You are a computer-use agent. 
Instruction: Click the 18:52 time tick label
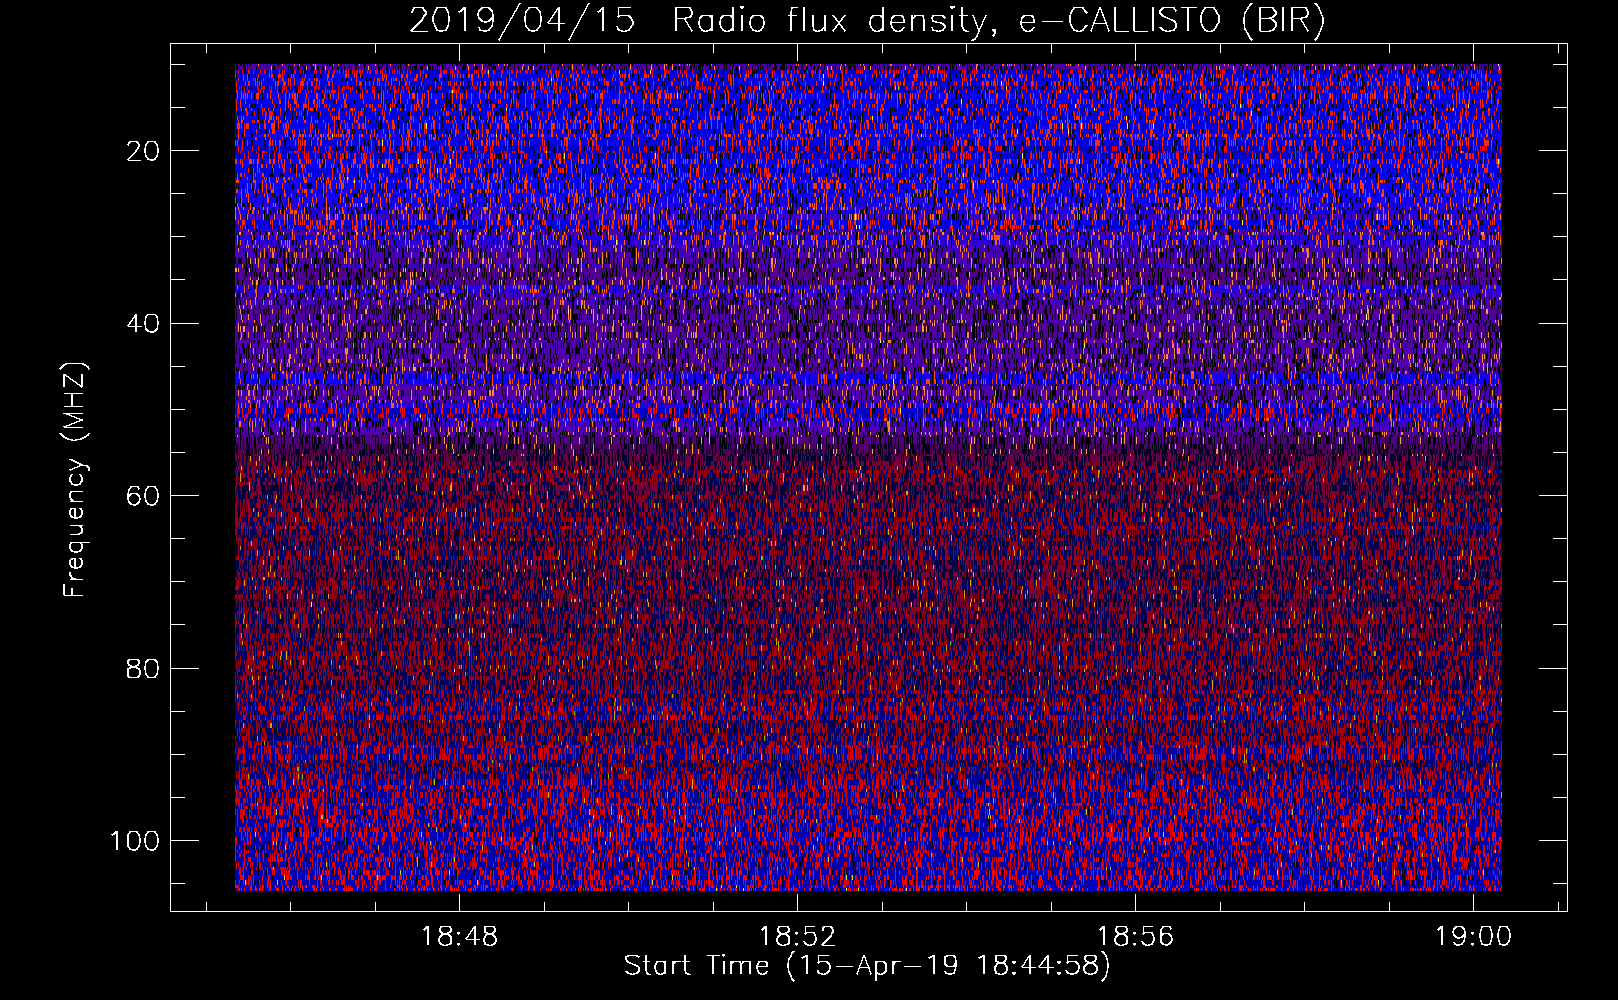pyautogui.click(x=797, y=937)
